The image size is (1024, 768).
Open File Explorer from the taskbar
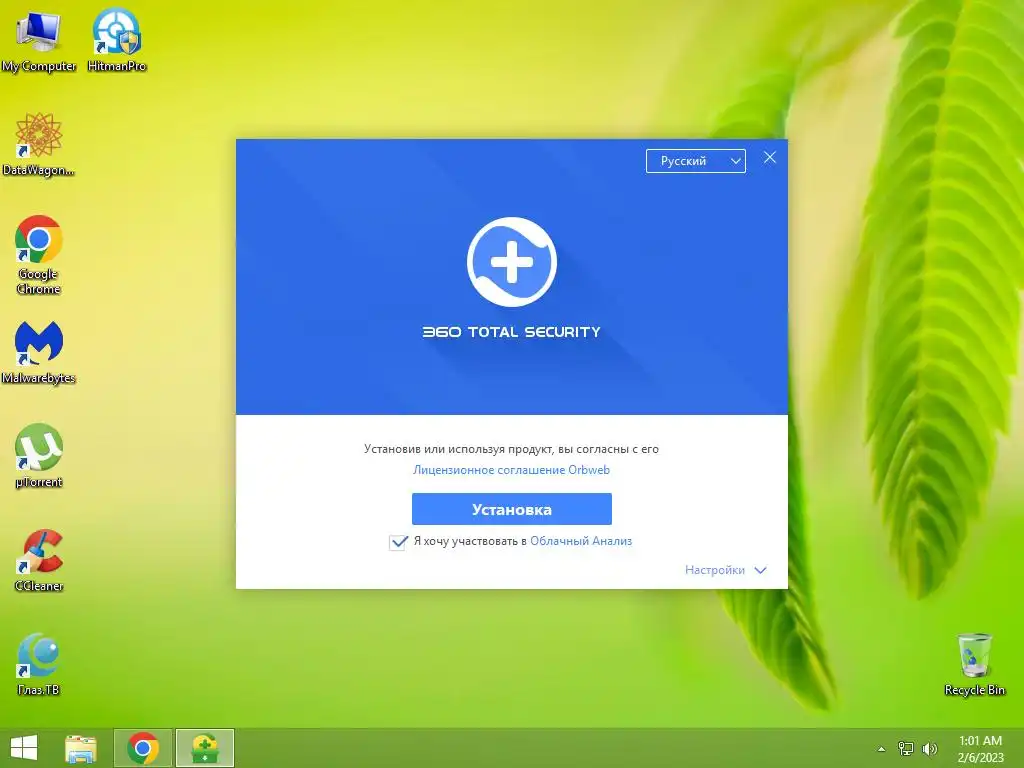click(81, 748)
